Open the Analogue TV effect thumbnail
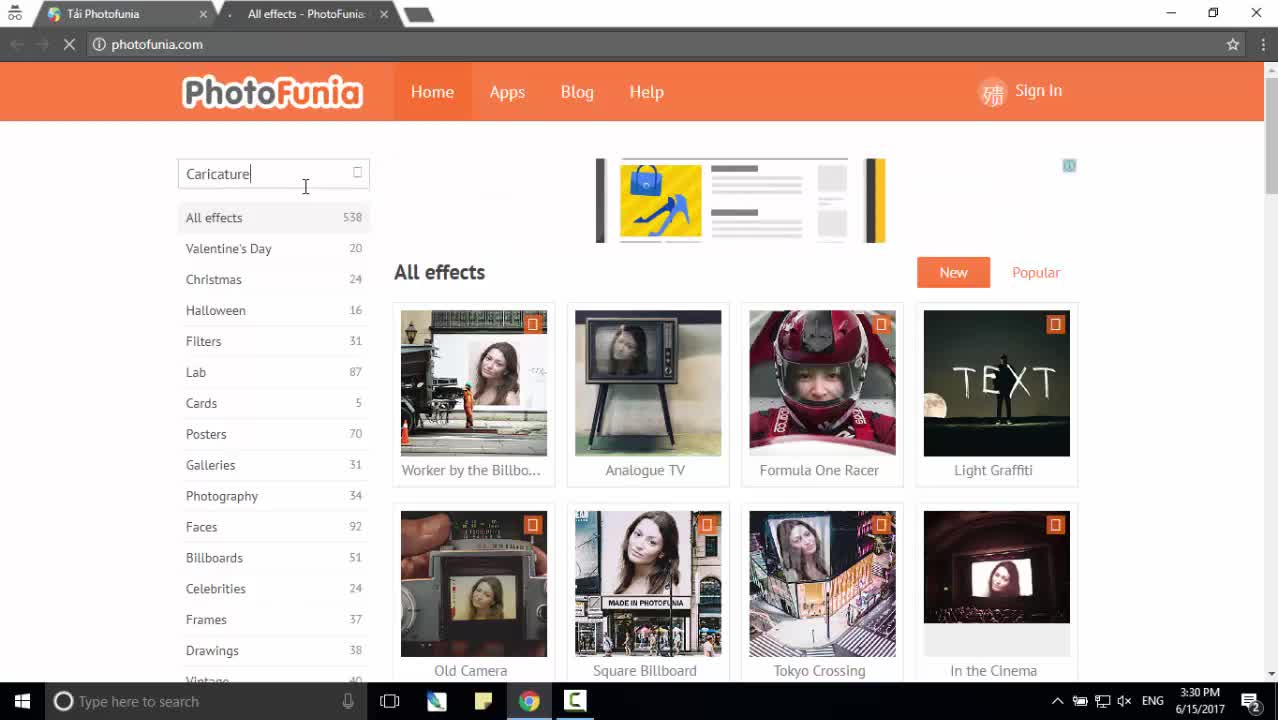Viewport: 1278px width, 720px height. tap(648, 383)
